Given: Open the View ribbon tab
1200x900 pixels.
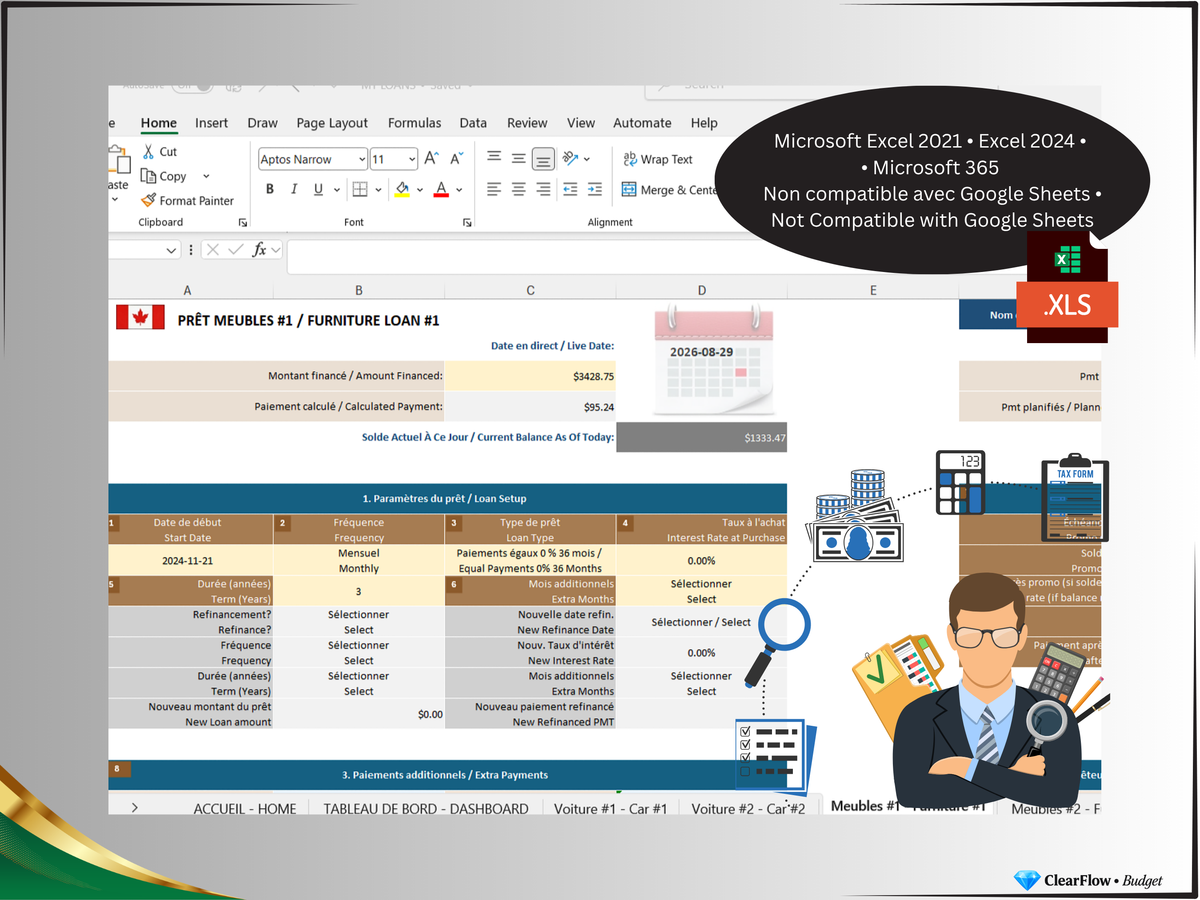Looking at the screenshot, I should click(581, 123).
